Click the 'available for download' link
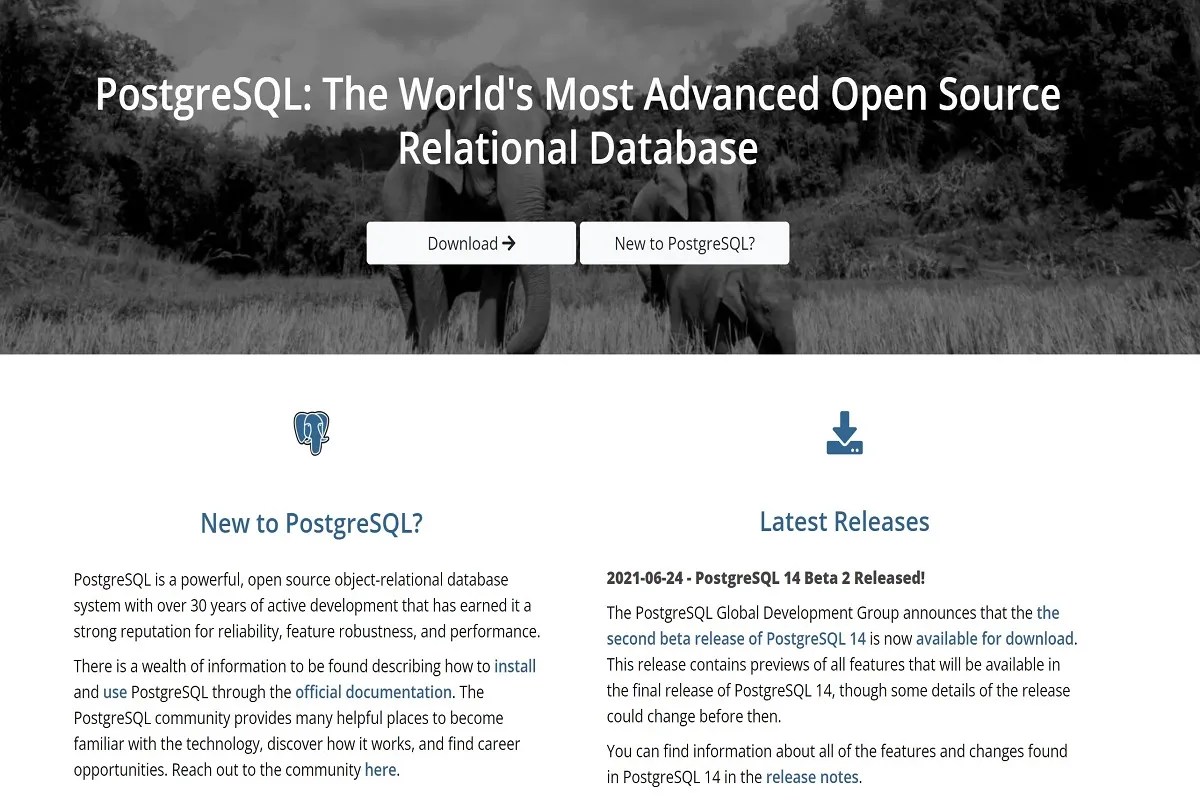The image size is (1200, 800). (x=995, y=638)
